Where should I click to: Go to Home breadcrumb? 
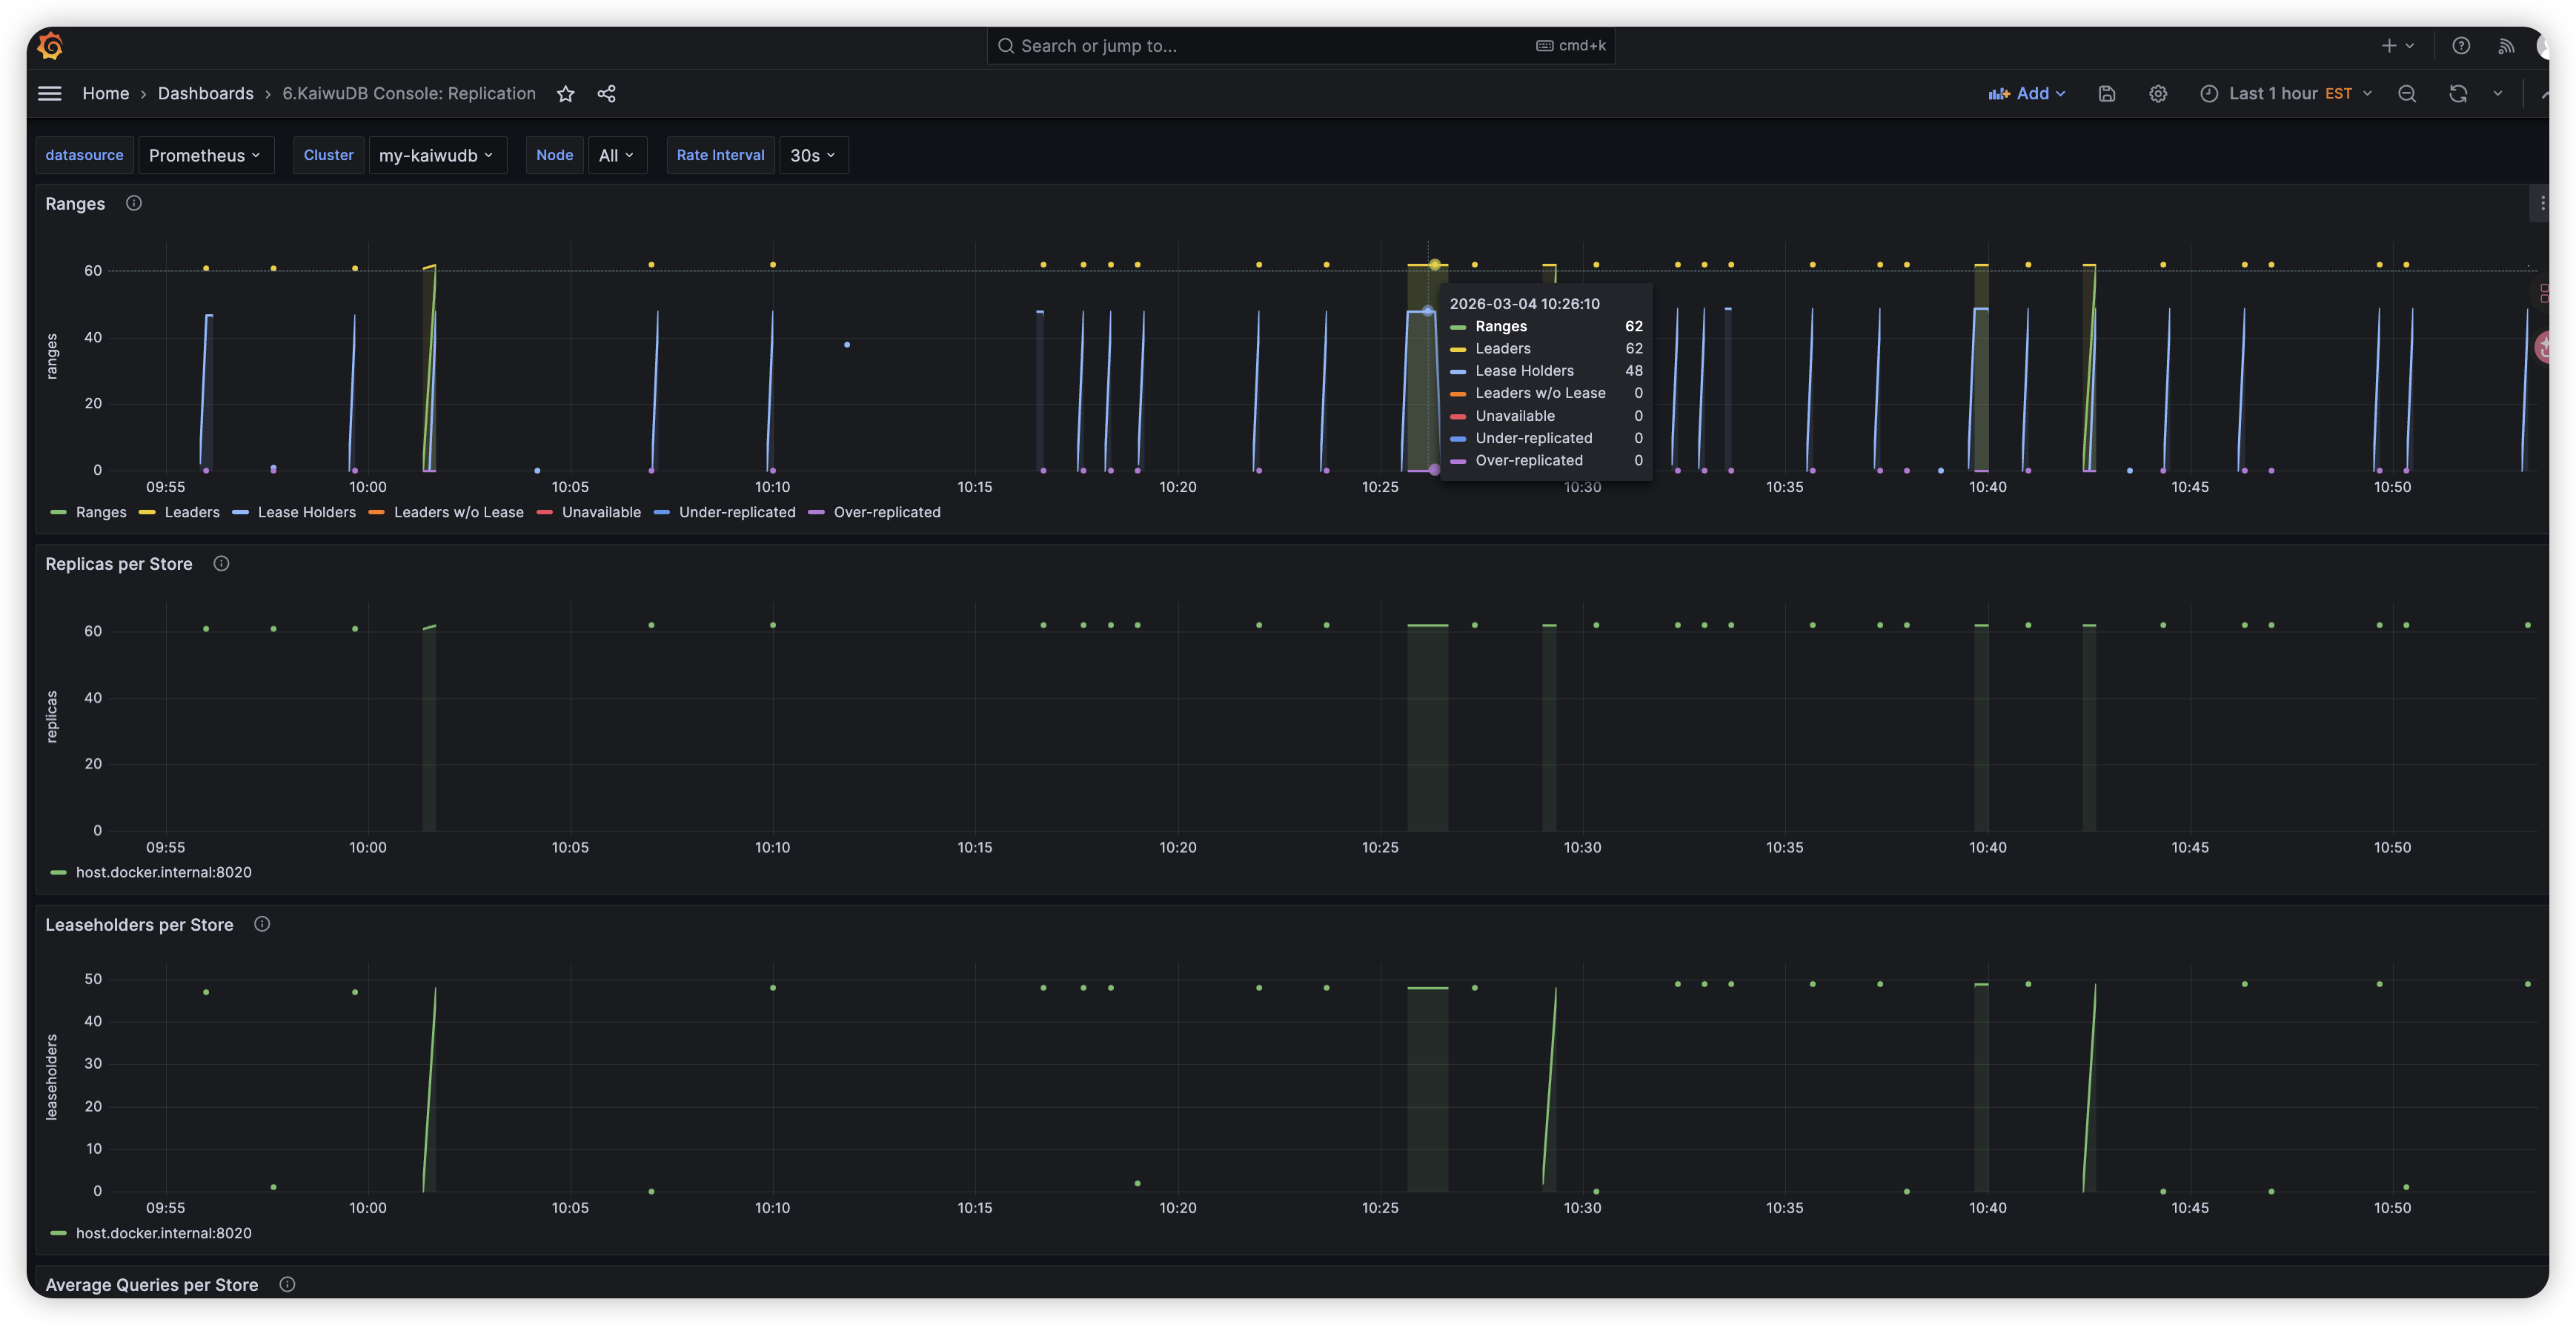coord(105,93)
